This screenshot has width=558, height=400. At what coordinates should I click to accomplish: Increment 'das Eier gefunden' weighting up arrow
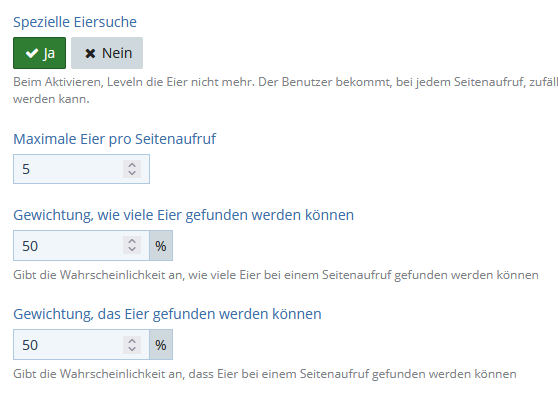tap(132, 341)
